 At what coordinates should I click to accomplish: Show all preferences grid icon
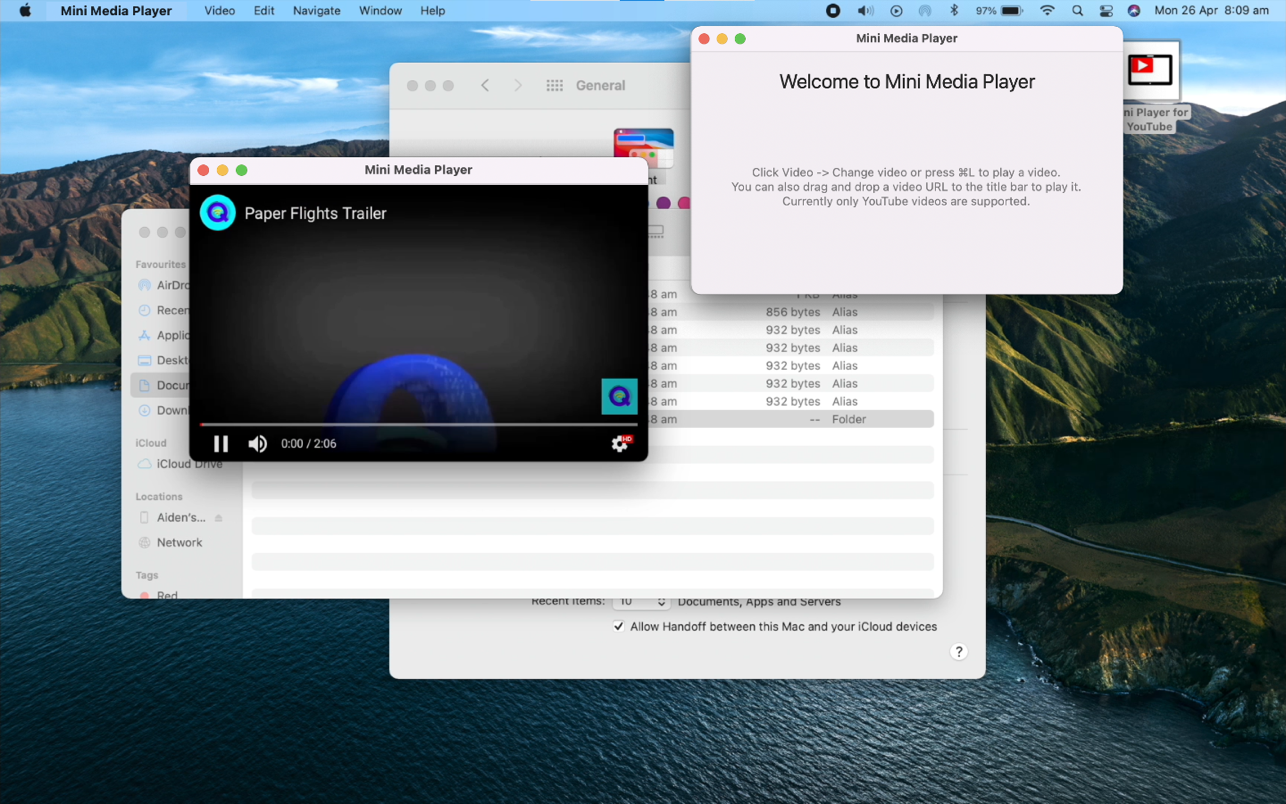554,86
